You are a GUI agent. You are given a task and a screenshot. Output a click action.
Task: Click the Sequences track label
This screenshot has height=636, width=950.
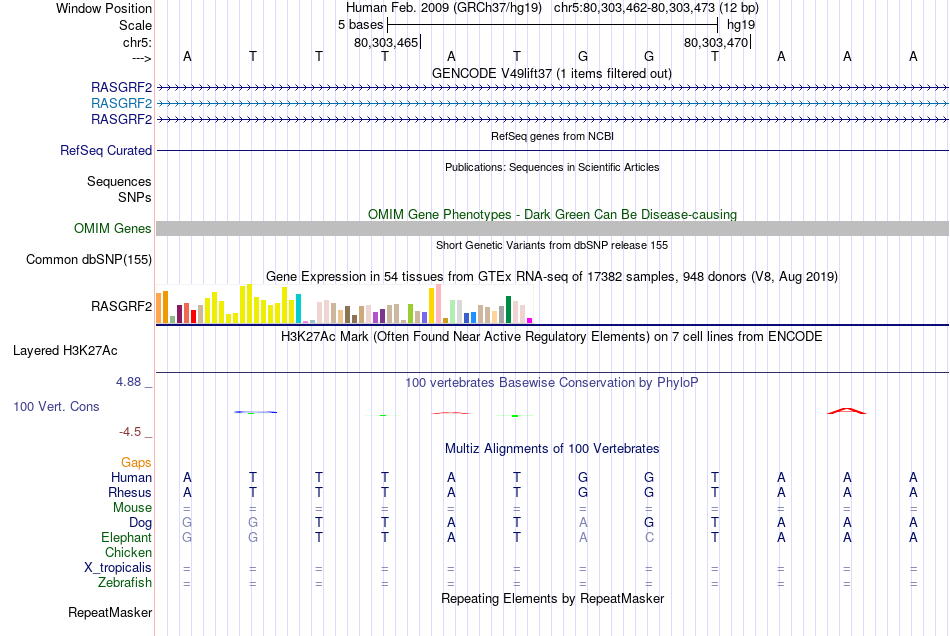(x=119, y=181)
